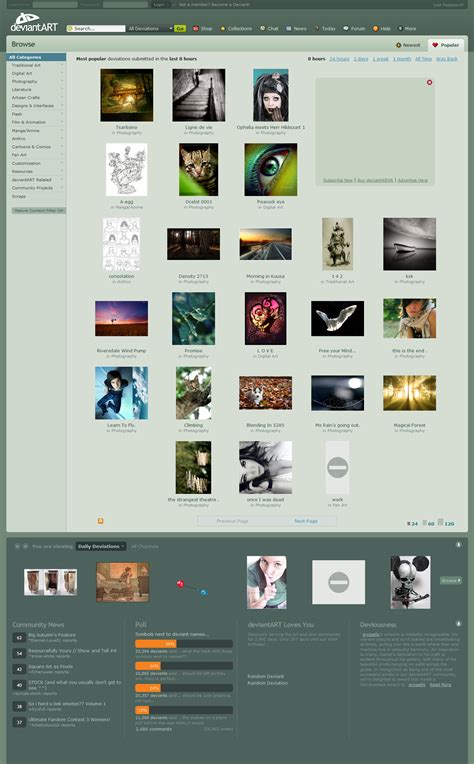Go to Previous Page
Viewport: 474px width, 764px height.
click(x=232, y=521)
